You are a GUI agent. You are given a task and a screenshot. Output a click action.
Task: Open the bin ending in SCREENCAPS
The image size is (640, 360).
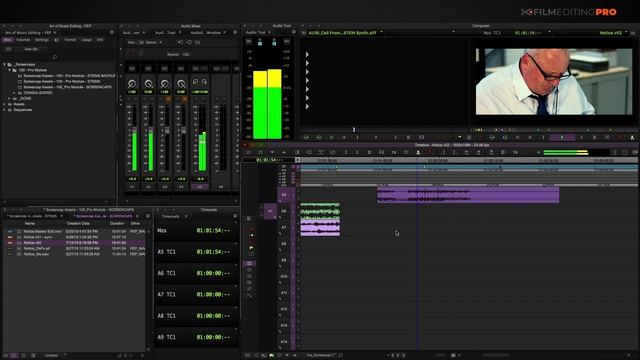(67, 87)
